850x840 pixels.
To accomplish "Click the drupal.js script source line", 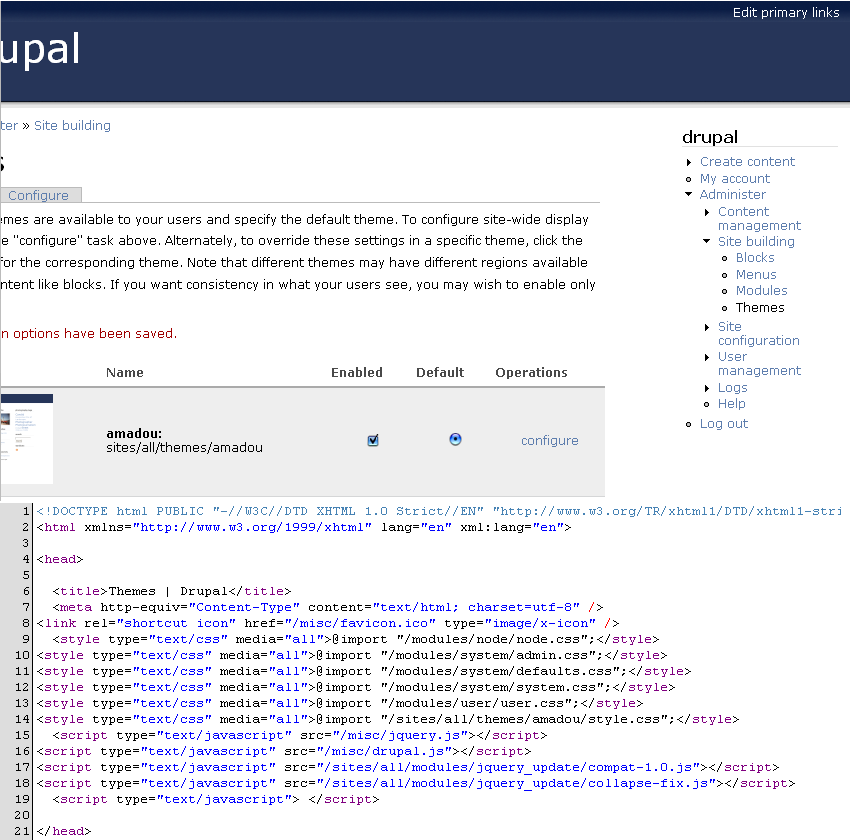I will [284, 751].
